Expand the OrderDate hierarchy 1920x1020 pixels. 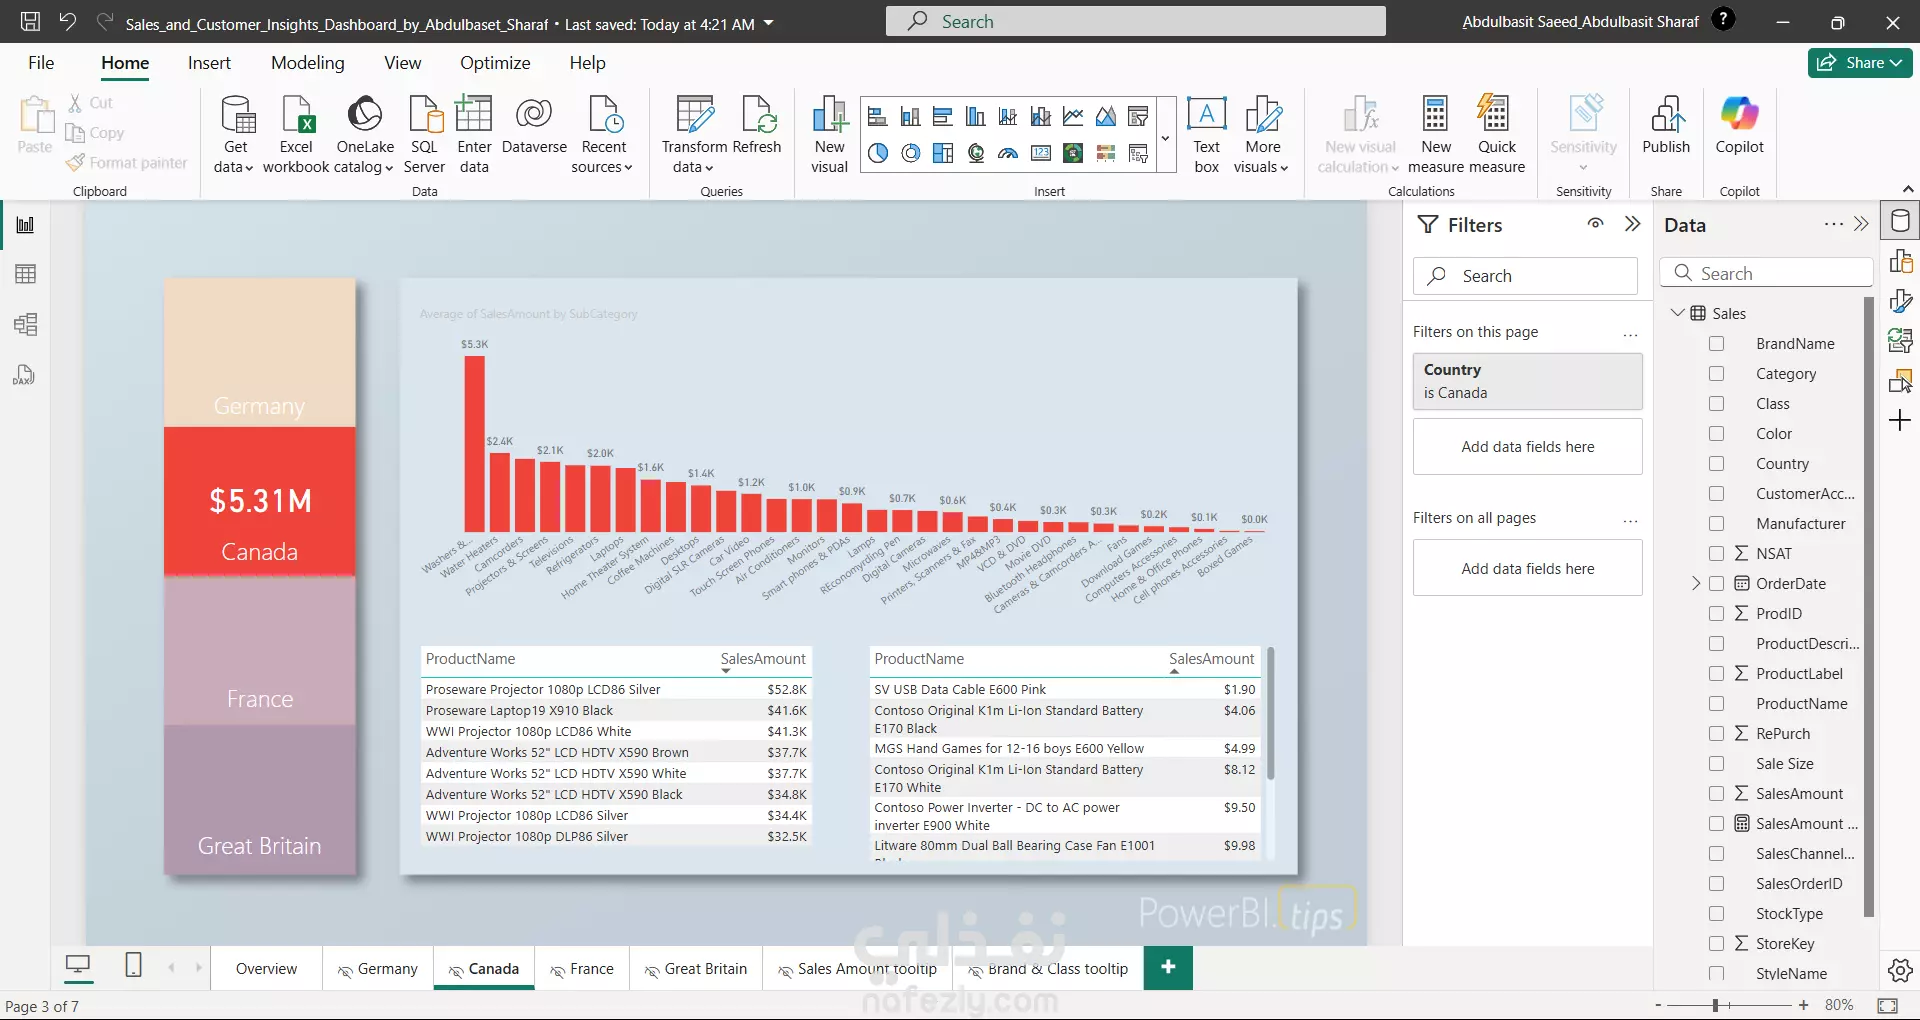[x=1696, y=583]
